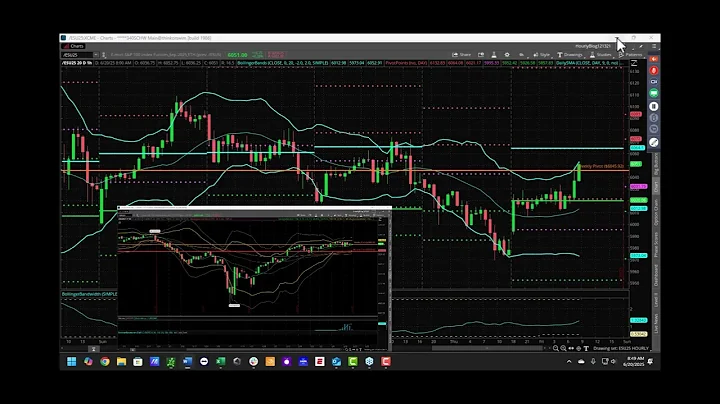Click the zoom in magnifier icon
This screenshot has height=404, width=720.
(563, 348)
